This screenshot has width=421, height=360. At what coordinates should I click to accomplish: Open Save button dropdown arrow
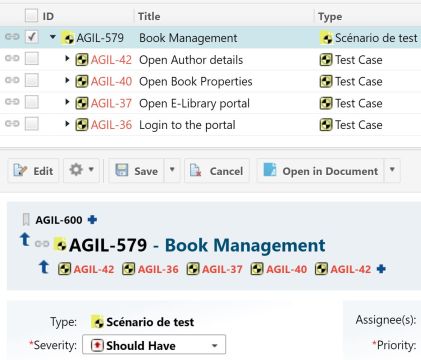point(172,170)
